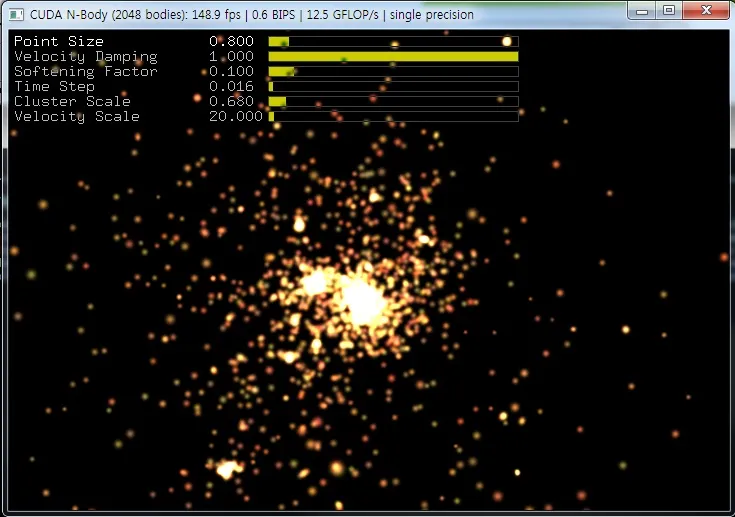Adjust the Velocity Scale slider

(x=393, y=117)
